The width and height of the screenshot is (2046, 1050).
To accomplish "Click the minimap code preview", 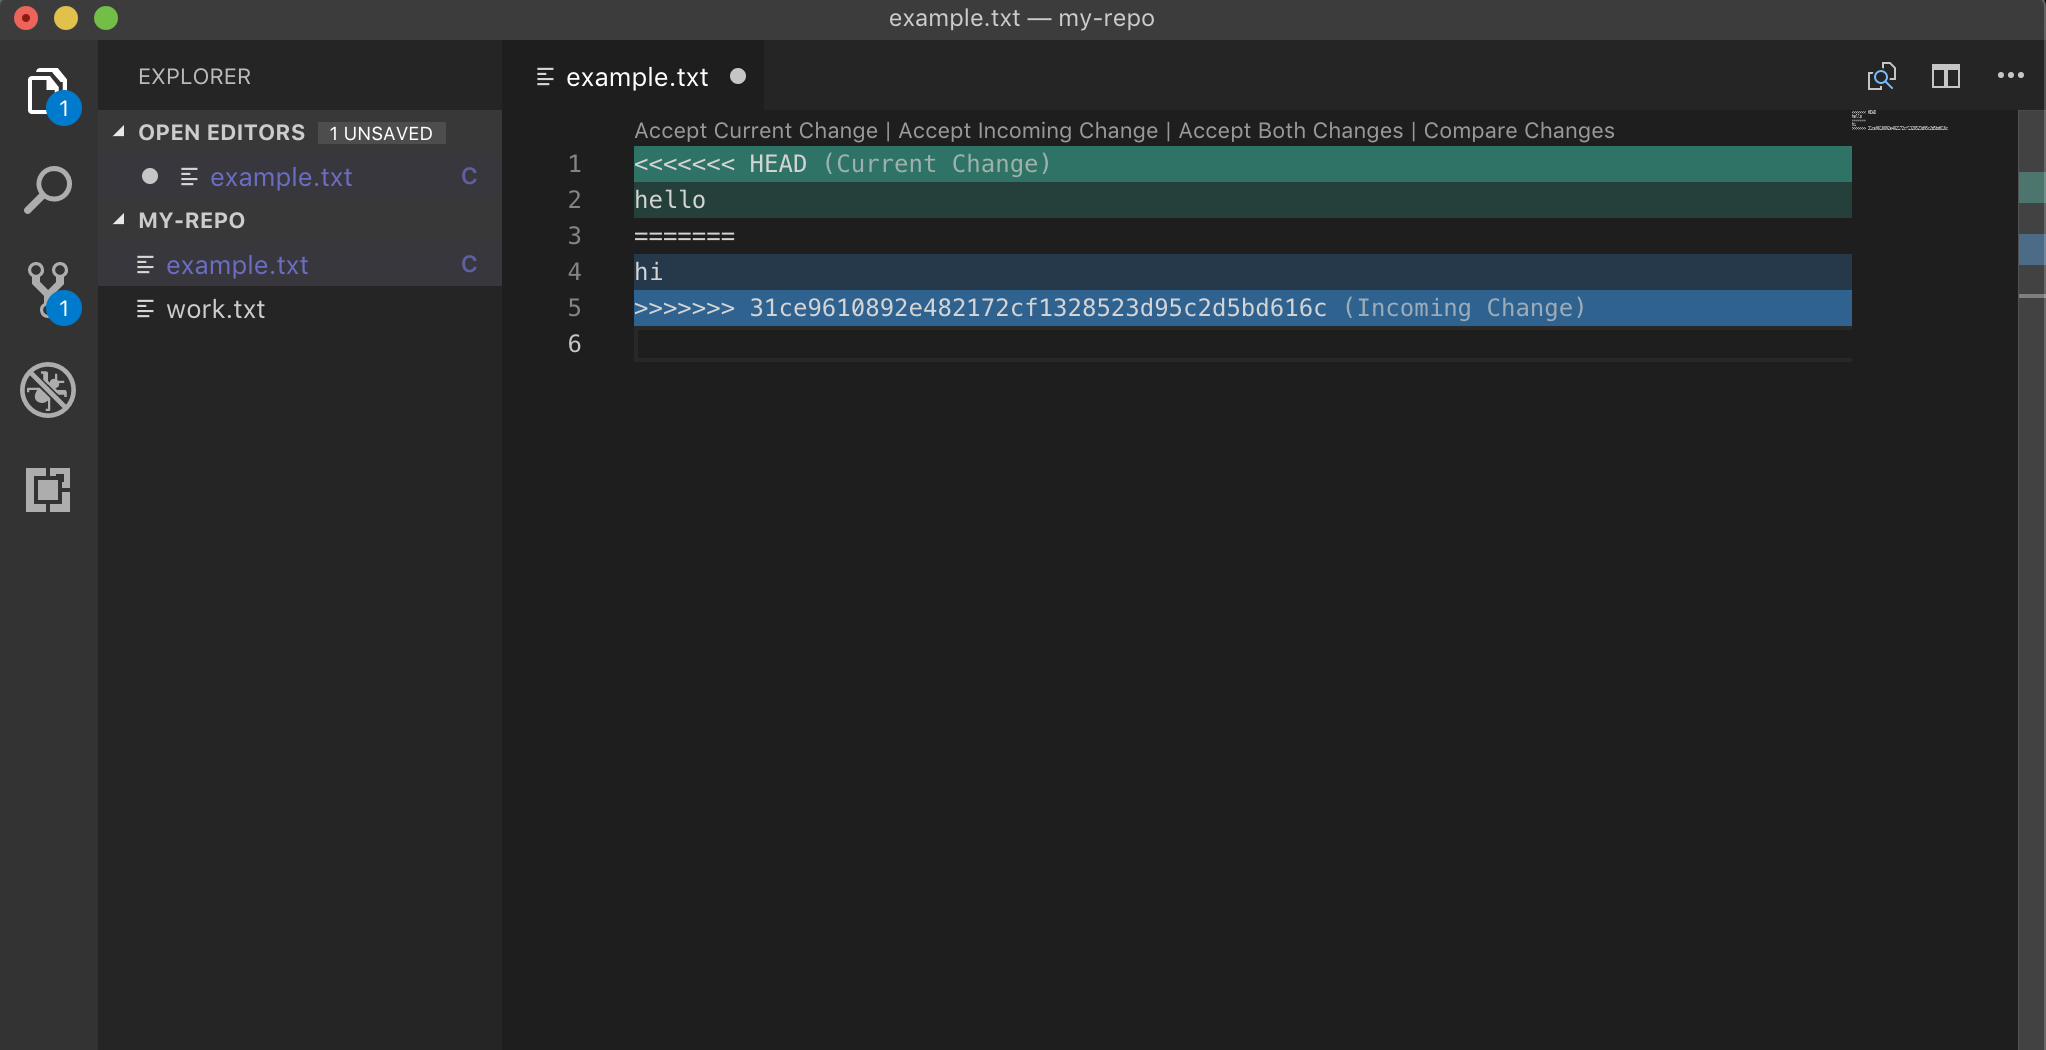I will (1898, 121).
